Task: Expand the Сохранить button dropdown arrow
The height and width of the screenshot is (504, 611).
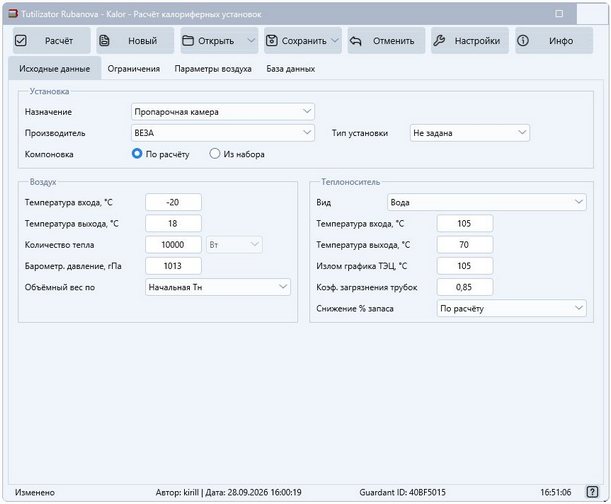Action: [335, 40]
